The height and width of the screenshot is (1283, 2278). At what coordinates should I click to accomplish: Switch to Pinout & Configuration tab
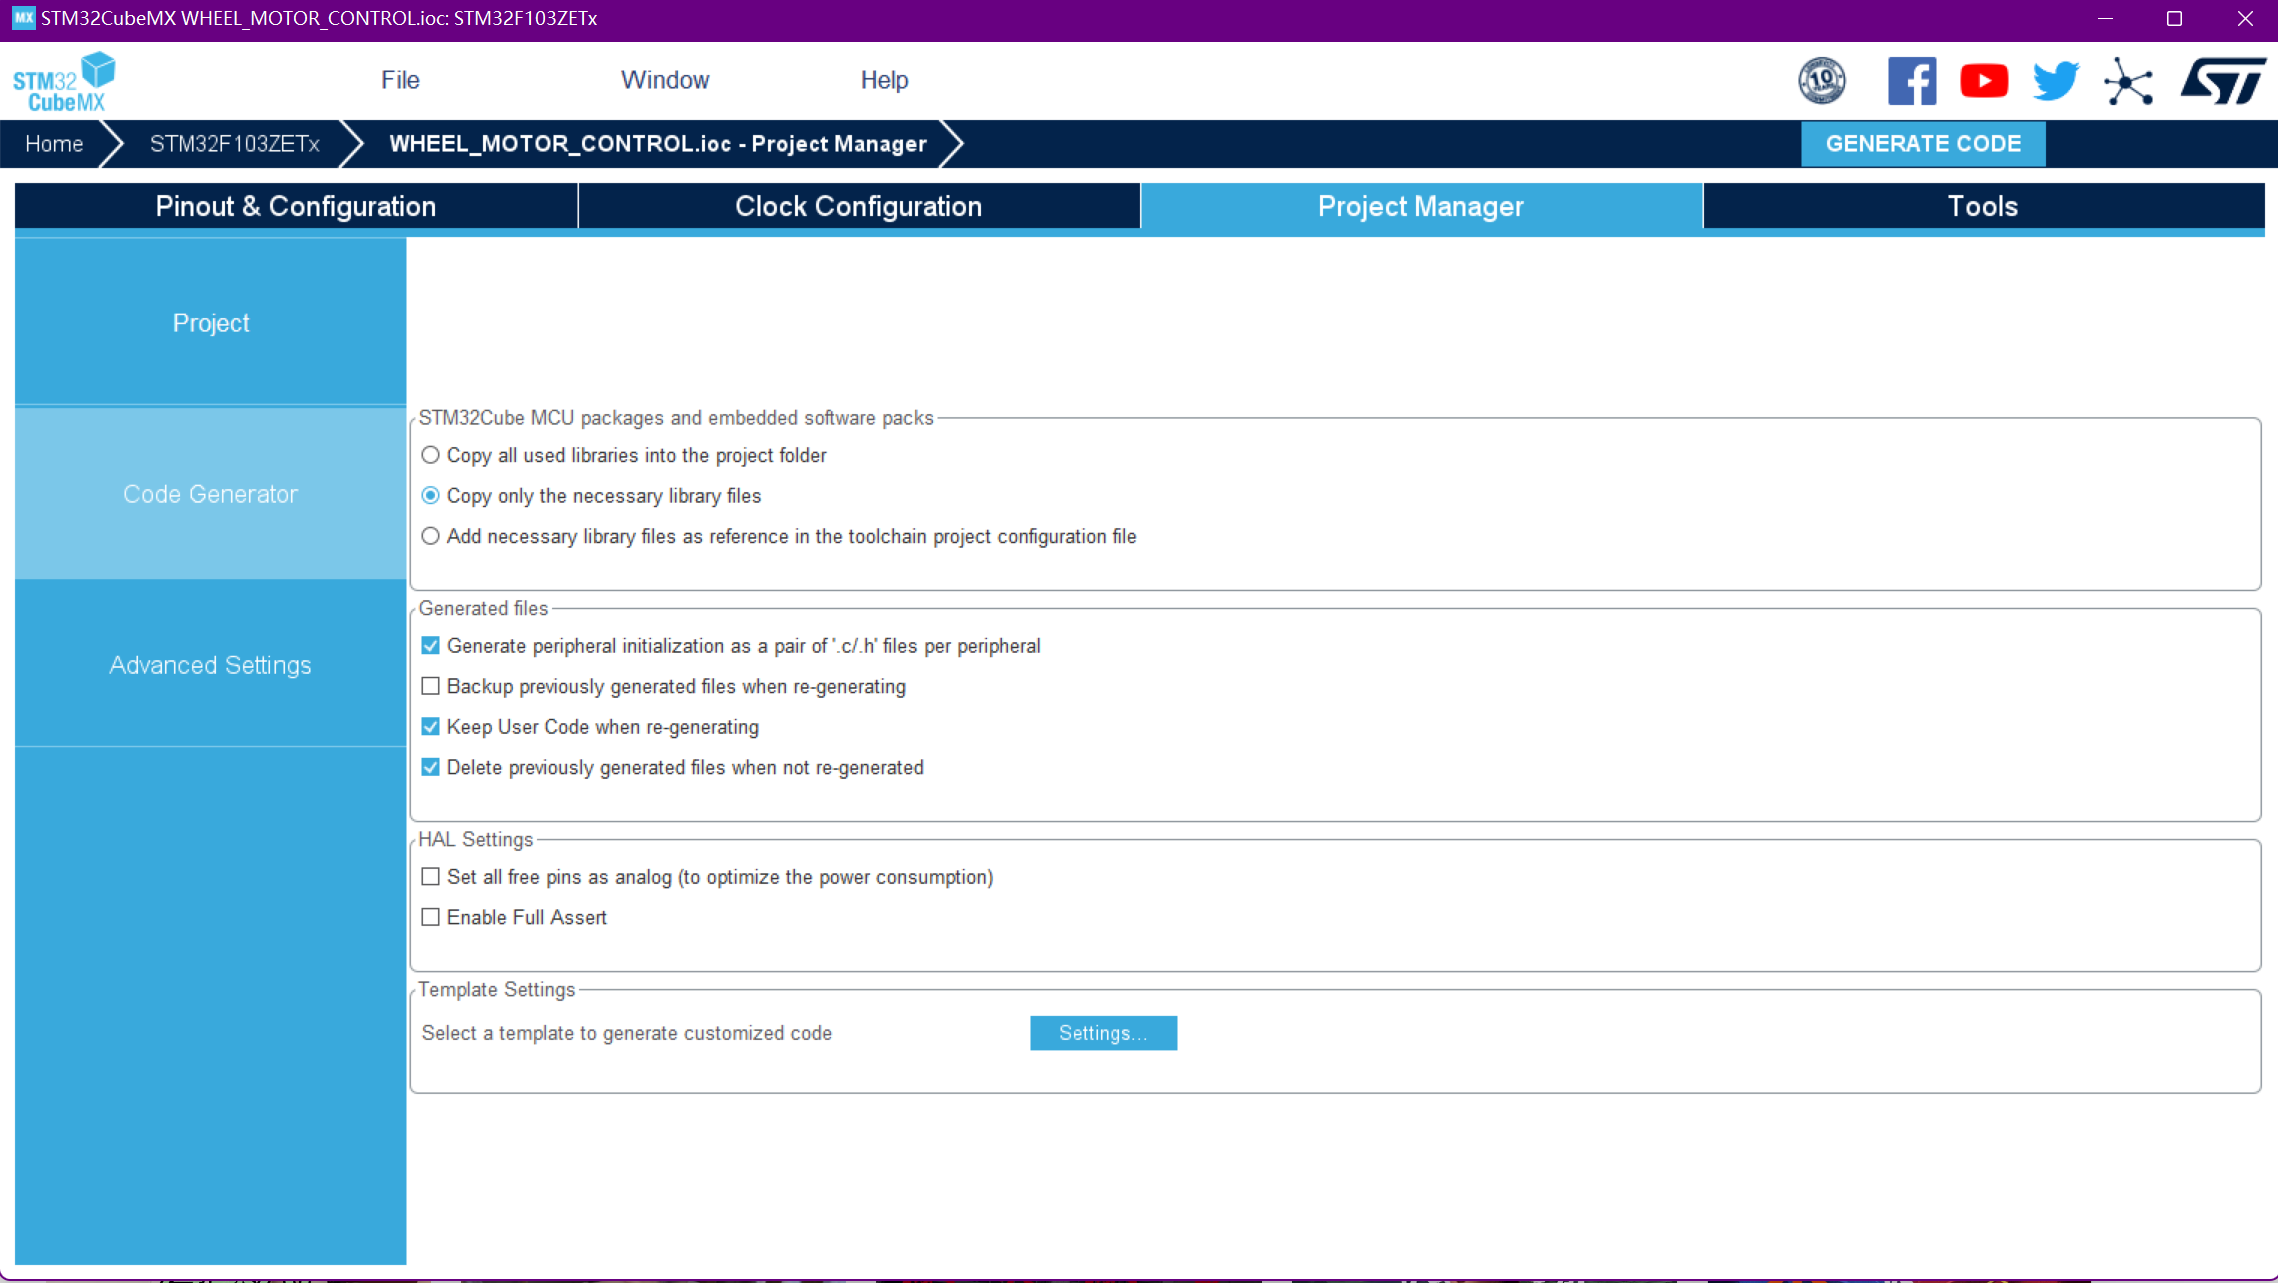point(296,206)
